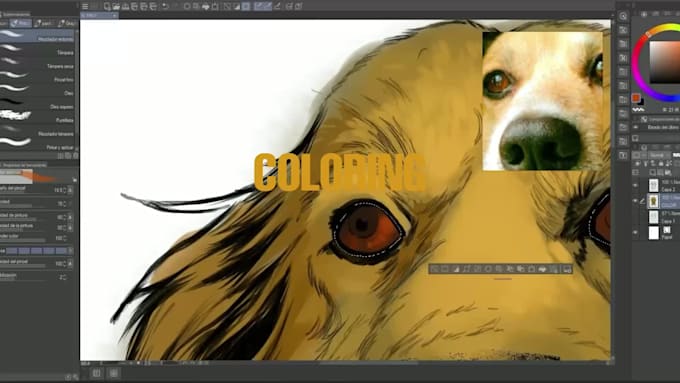
Task: Toggle the first Snap to ruler icon
Action: coord(258,6)
